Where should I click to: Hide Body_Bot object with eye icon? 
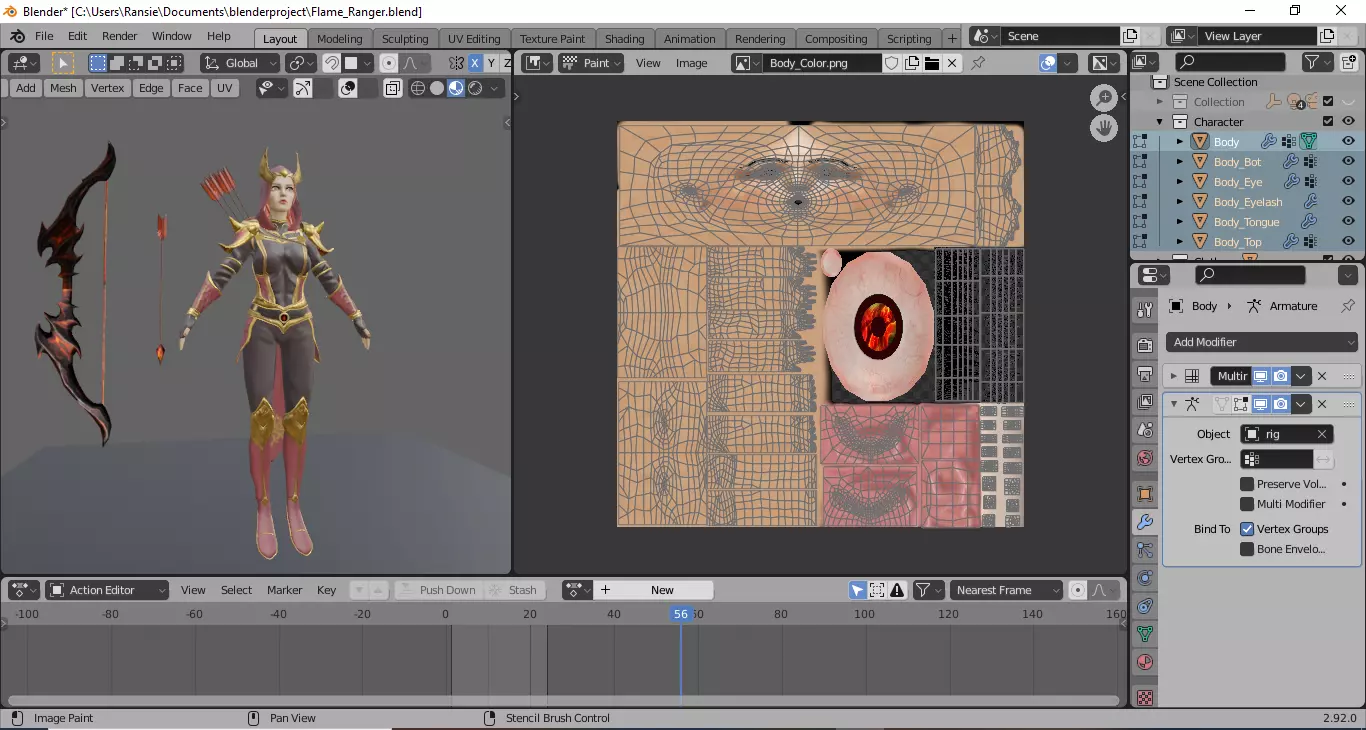pyautogui.click(x=1348, y=162)
